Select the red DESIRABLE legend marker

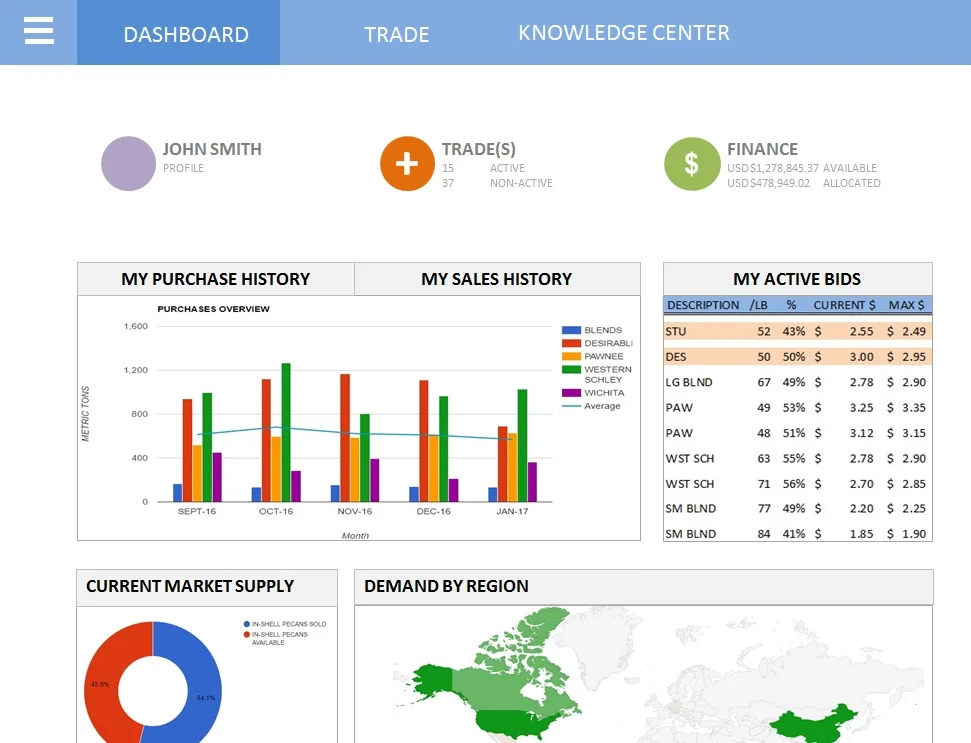(x=571, y=343)
